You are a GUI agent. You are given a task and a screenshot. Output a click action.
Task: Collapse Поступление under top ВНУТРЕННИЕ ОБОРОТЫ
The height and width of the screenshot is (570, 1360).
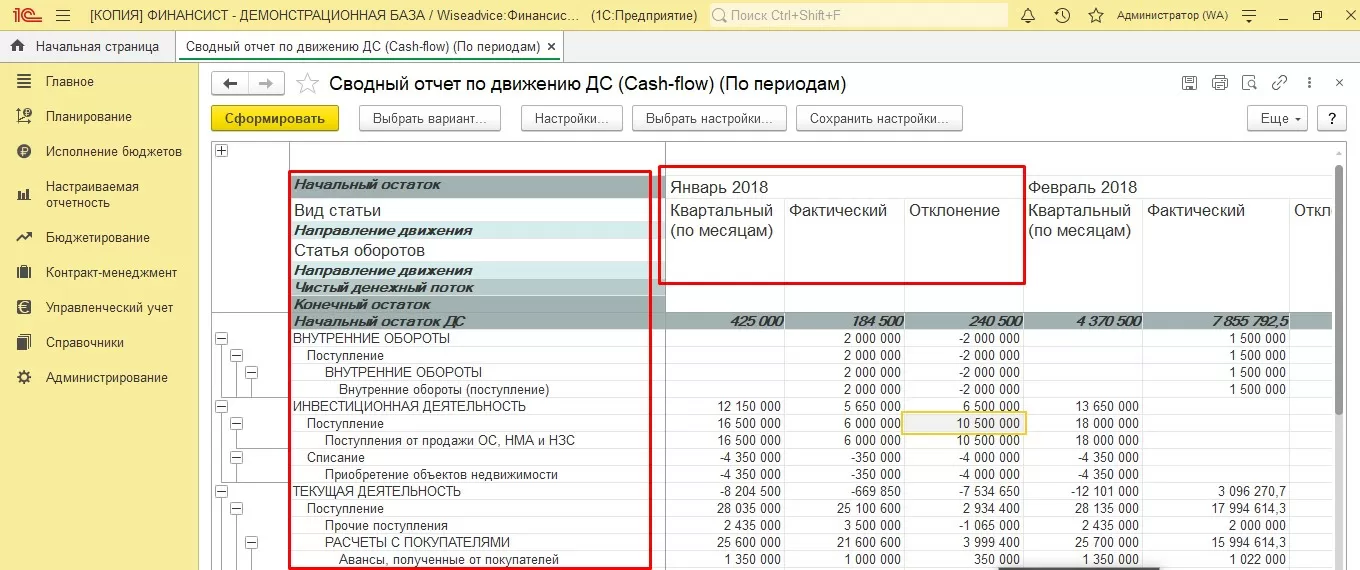(236, 355)
